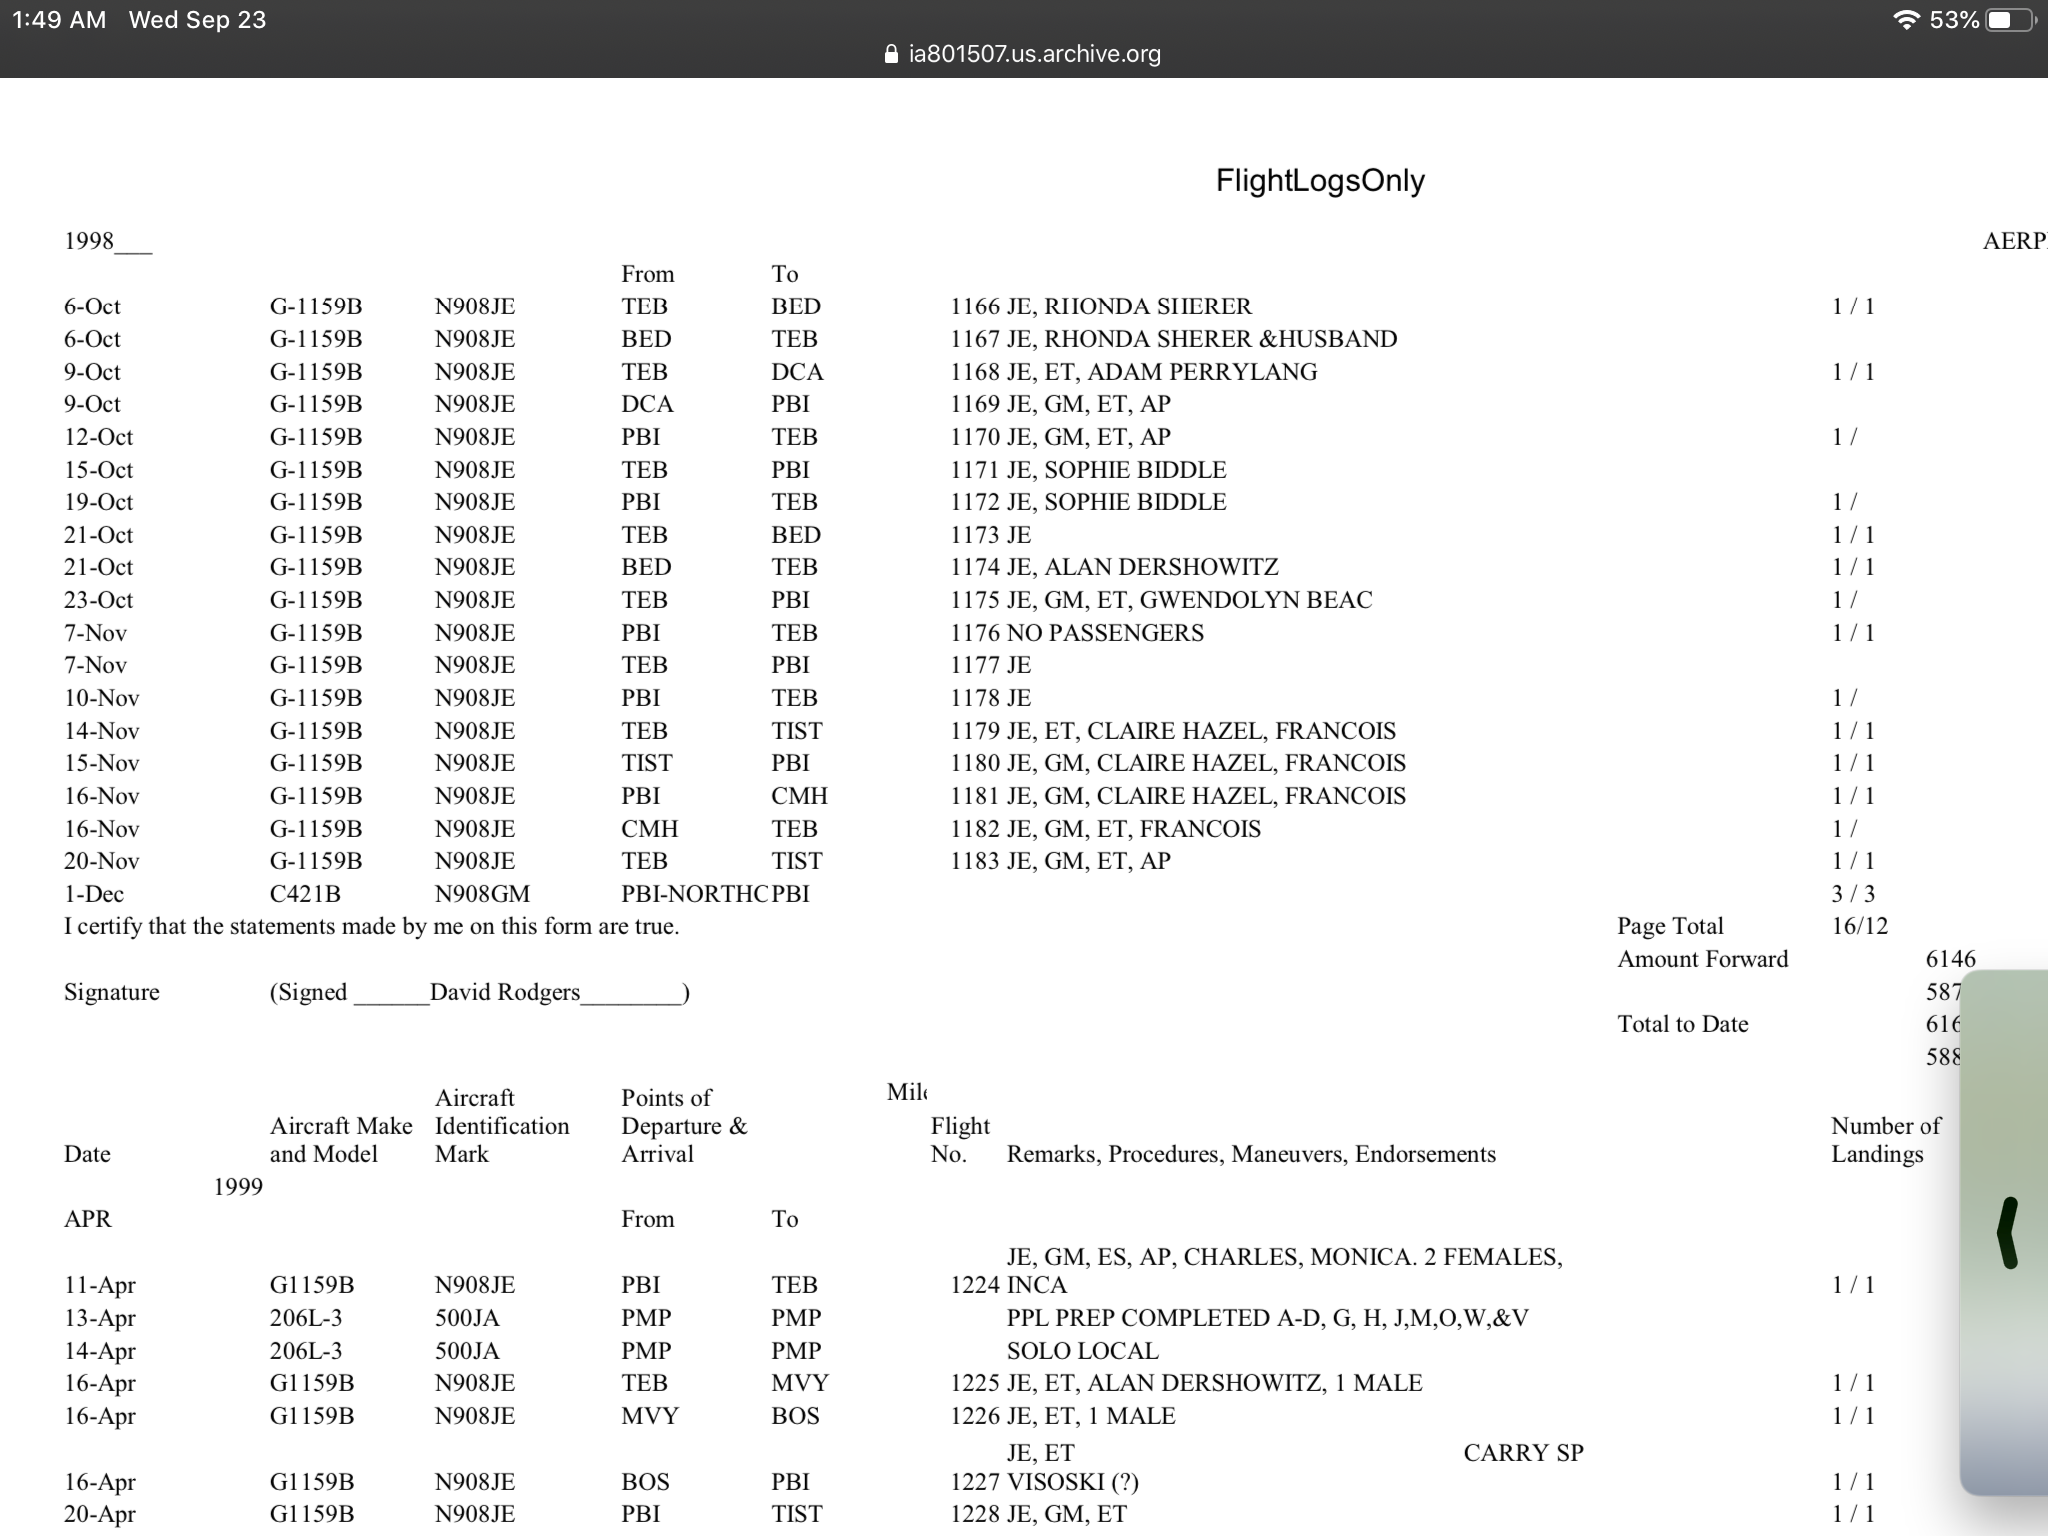Select the C421B aircraft model cell
The image size is (2048, 1536).
pyautogui.click(x=305, y=894)
